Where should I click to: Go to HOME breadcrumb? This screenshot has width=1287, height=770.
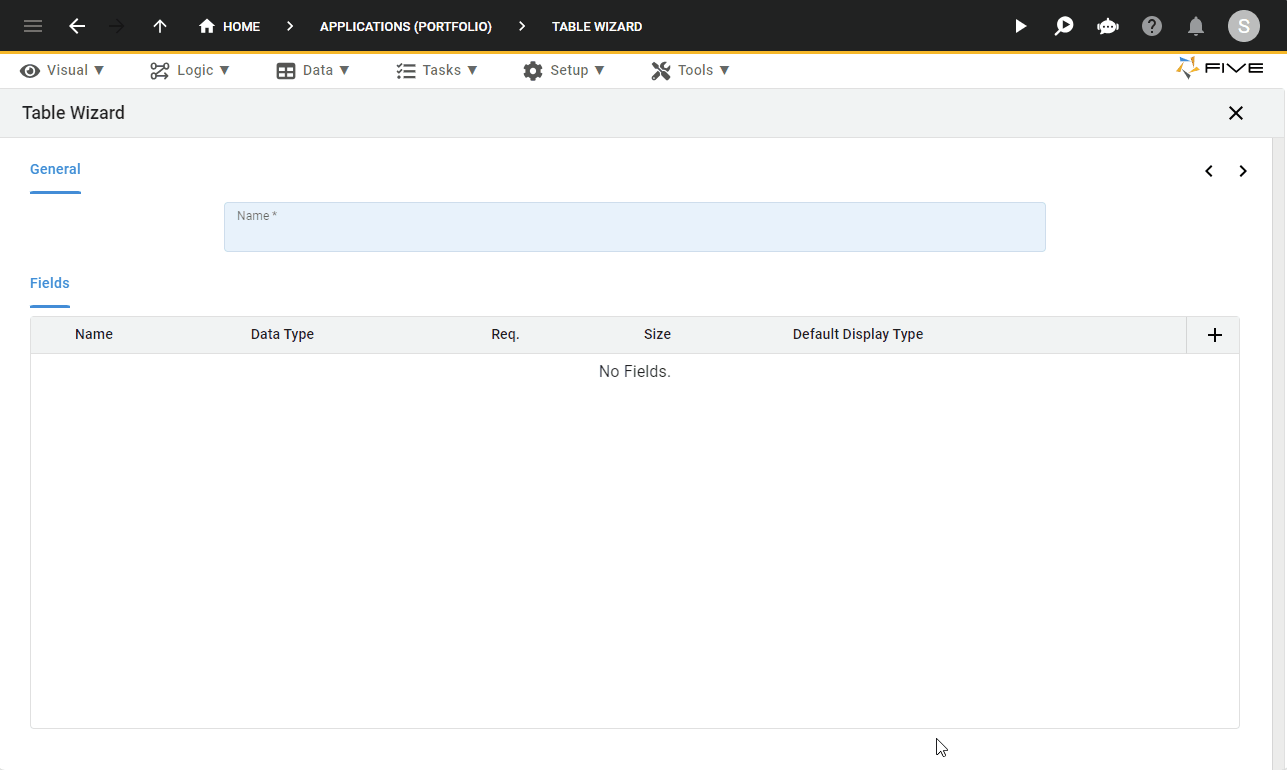(x=230, y=26)
